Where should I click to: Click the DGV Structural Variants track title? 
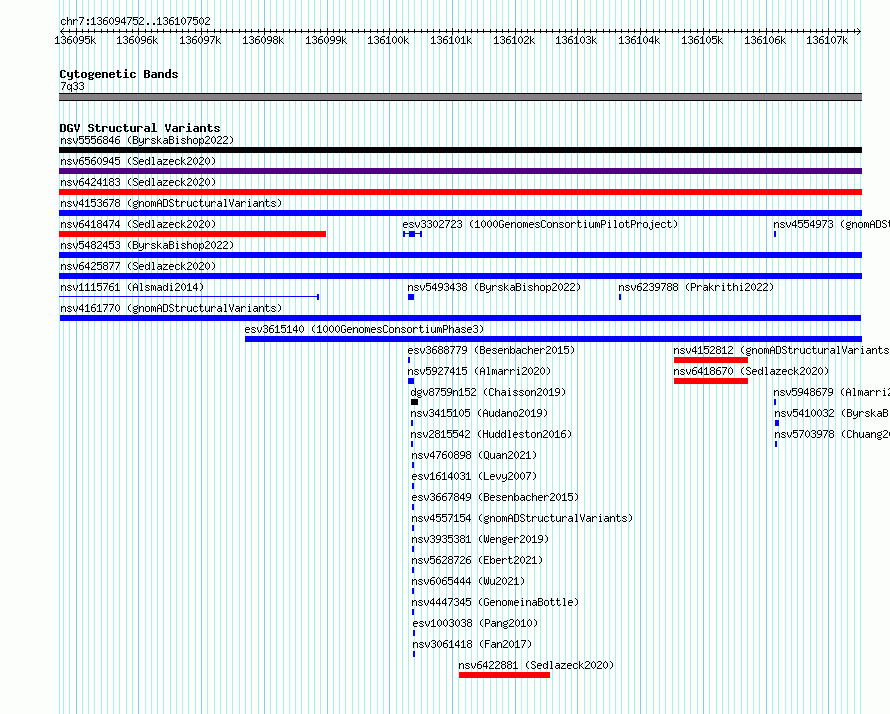point(140,128)
